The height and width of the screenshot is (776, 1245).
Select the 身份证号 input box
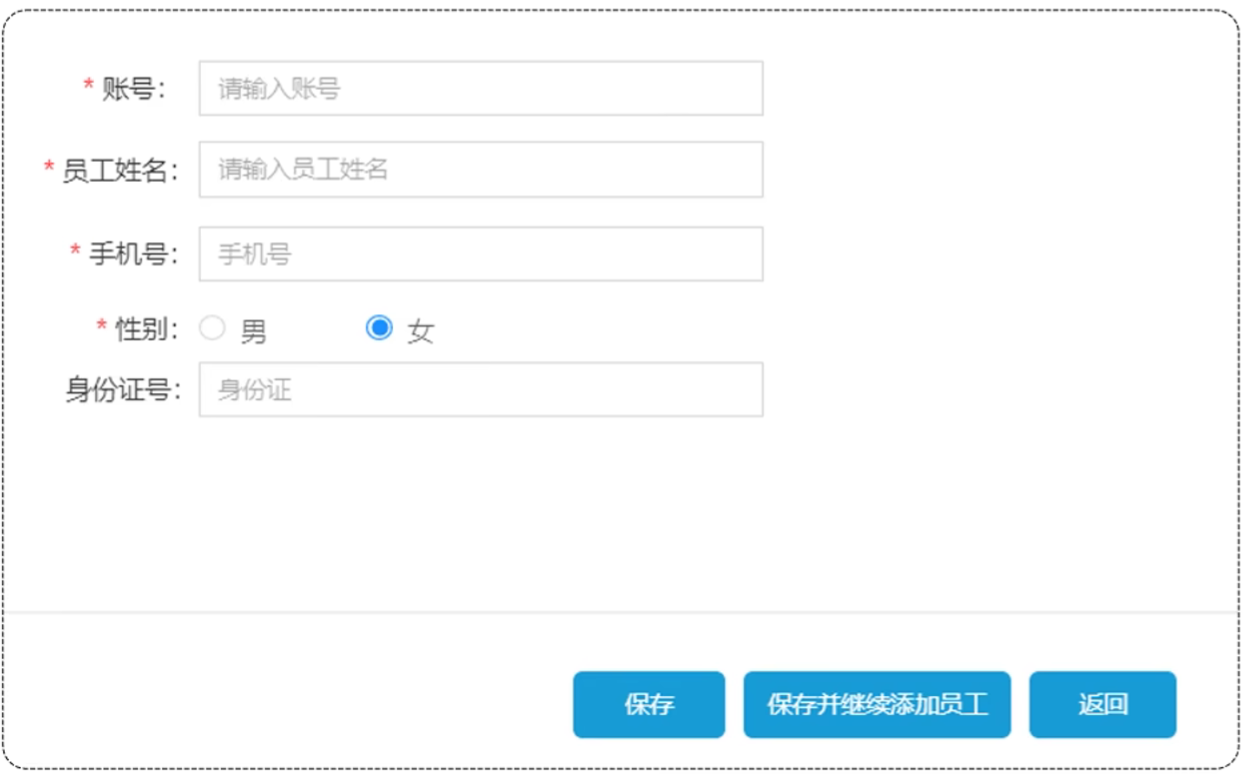(480, 390)
